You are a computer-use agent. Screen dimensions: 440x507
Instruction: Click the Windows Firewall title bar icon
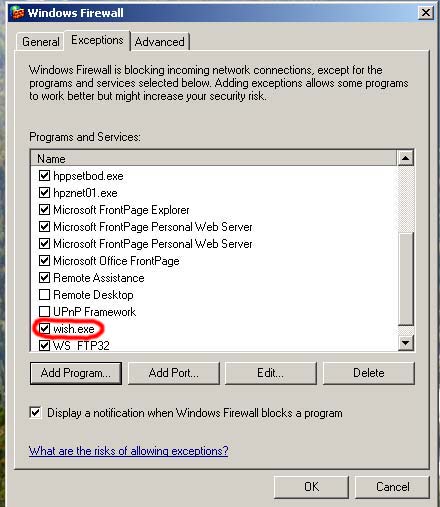[x=18, y=13]
